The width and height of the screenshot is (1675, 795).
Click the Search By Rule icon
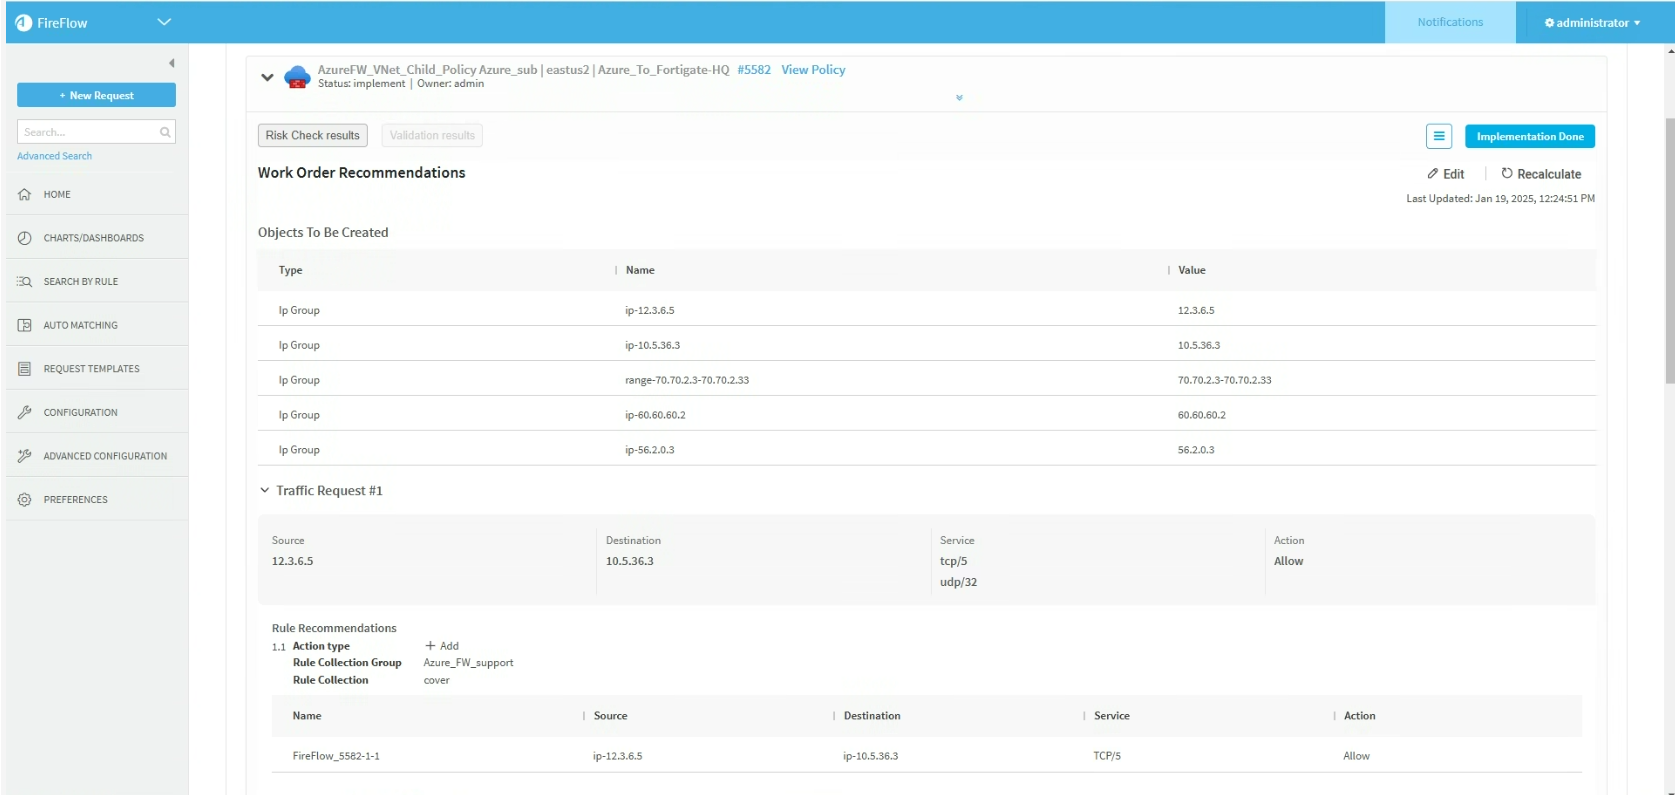click(25, 282)
